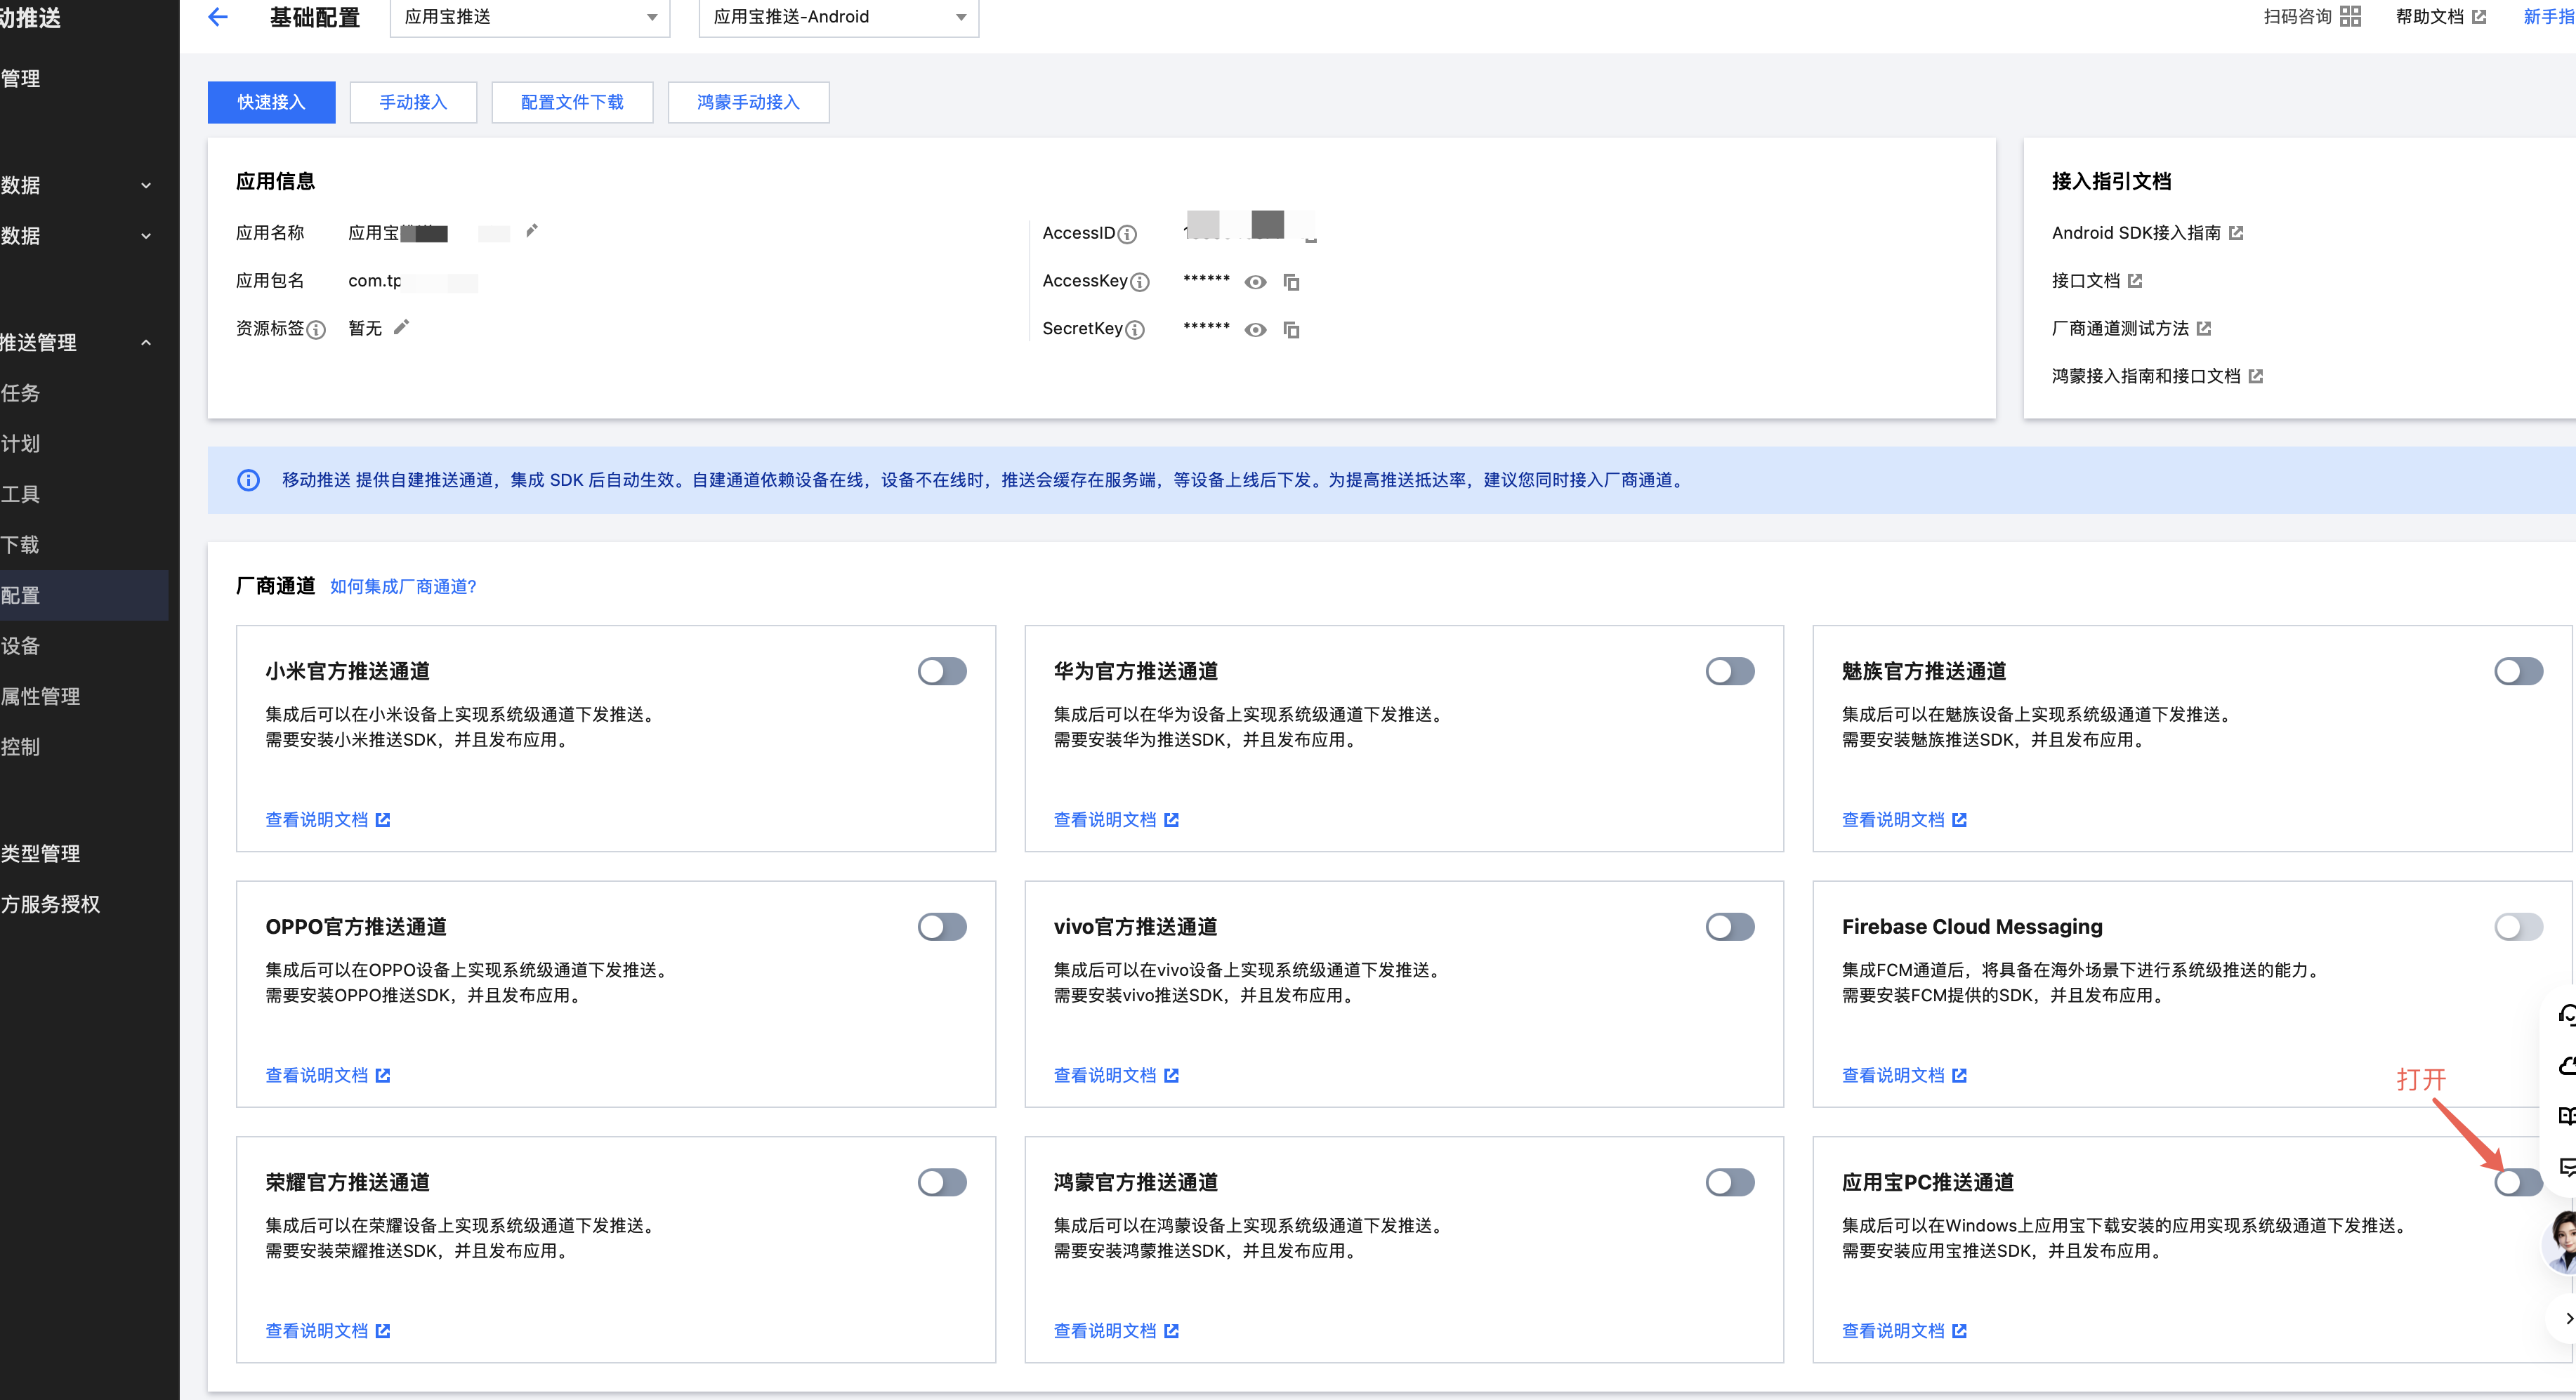View 查看说明文档 for 荣耀官方推送通道

[x=327, y=1331]
